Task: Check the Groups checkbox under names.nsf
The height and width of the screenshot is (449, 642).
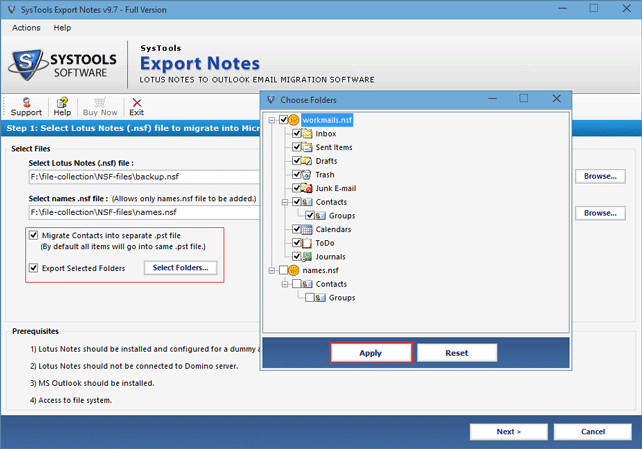Action: click(x=310, y=298)
